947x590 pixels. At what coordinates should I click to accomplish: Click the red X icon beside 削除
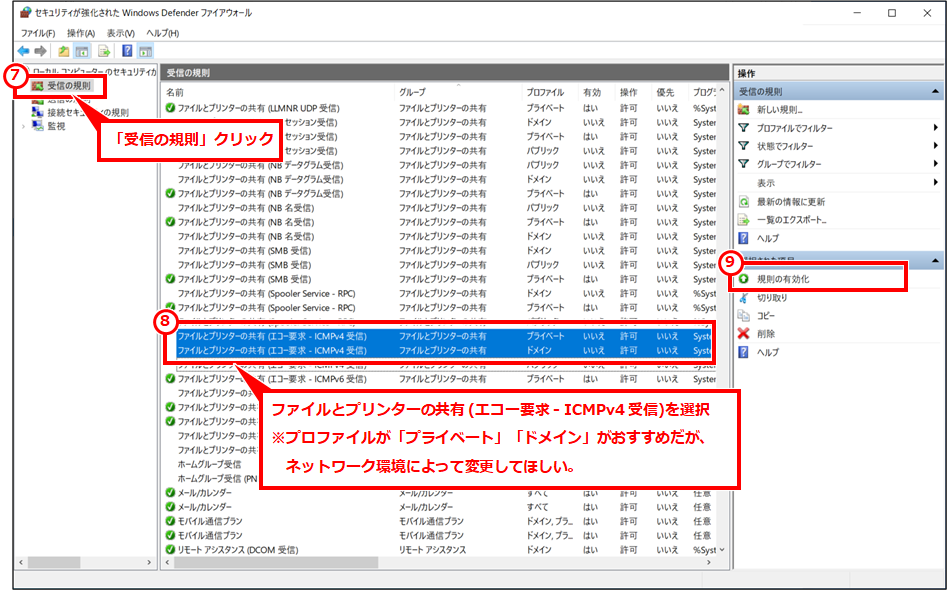pos(744,333)
